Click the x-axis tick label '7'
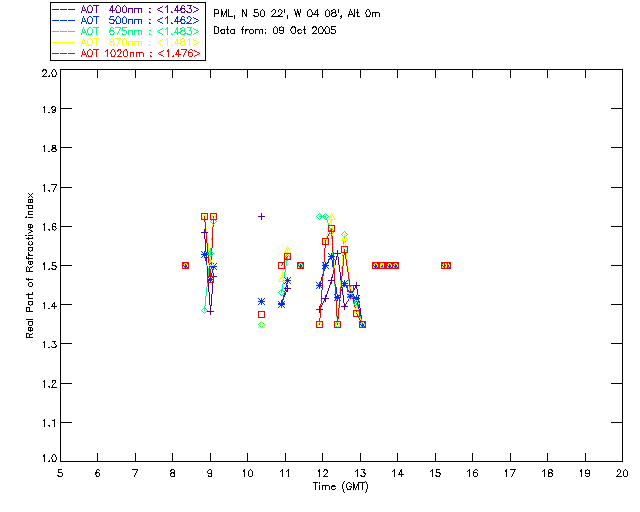Image resolution: width=640 pixels, height=512 pixels. (135, 473)
